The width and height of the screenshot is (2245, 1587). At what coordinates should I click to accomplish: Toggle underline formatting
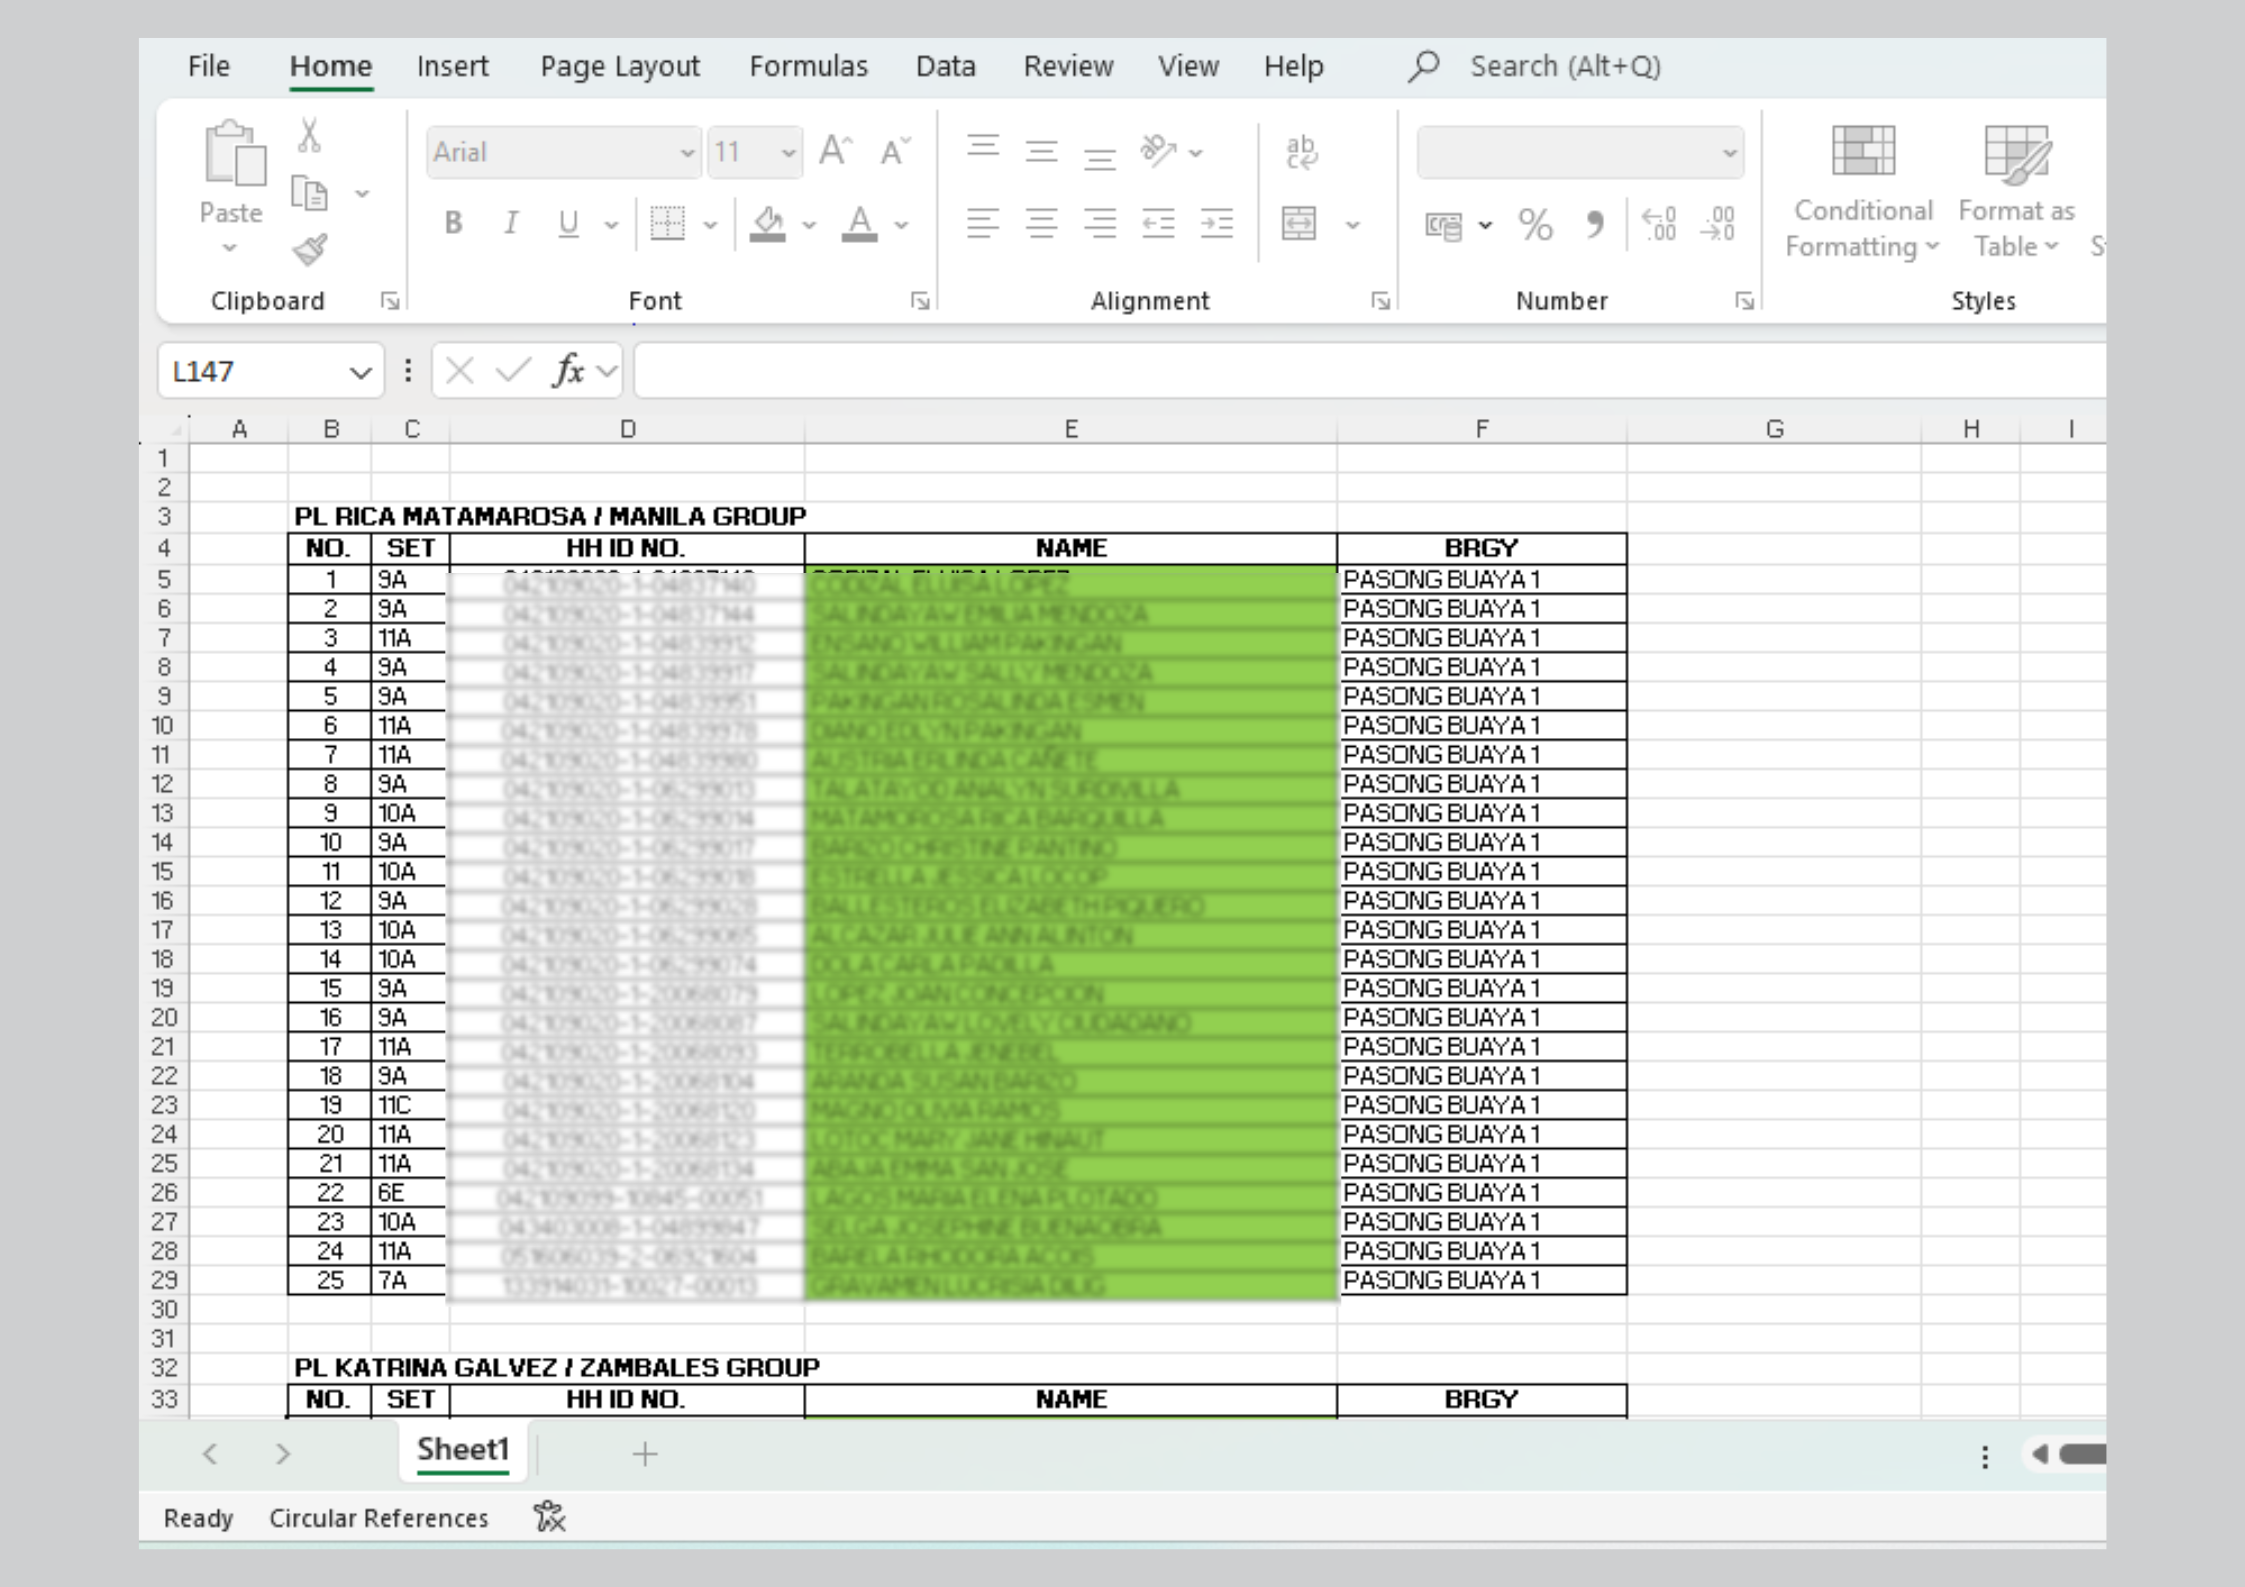[x=568, y=223]
